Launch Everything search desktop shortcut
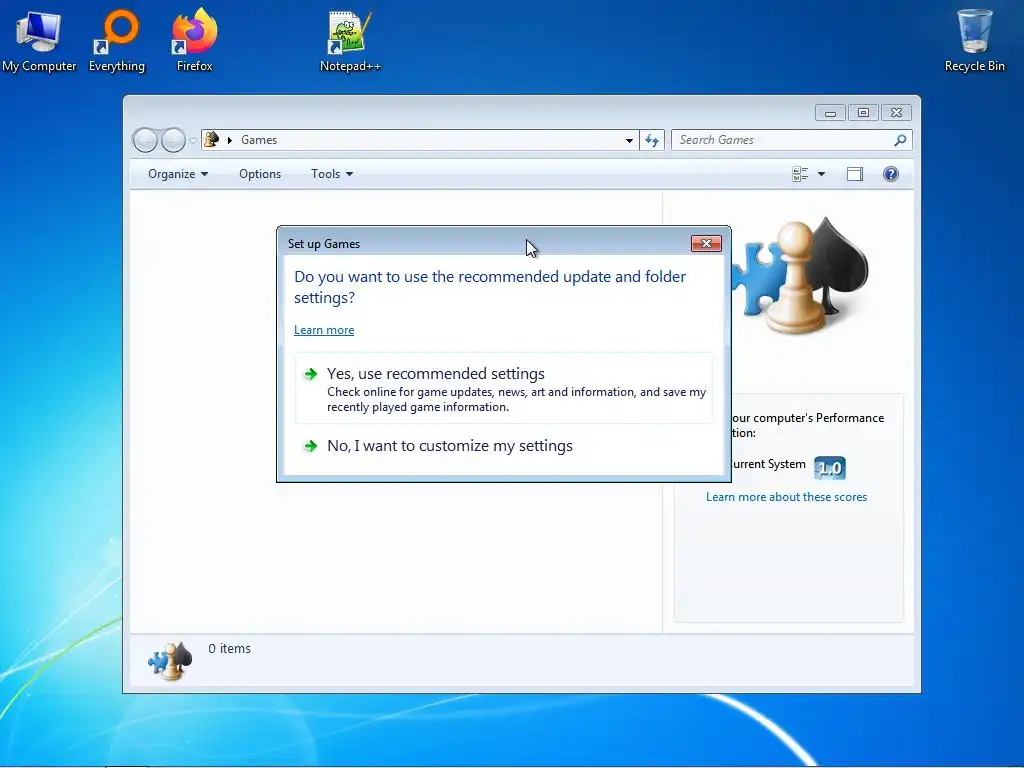The height and width of the screenshot is (768, 1024). point(117,40)
